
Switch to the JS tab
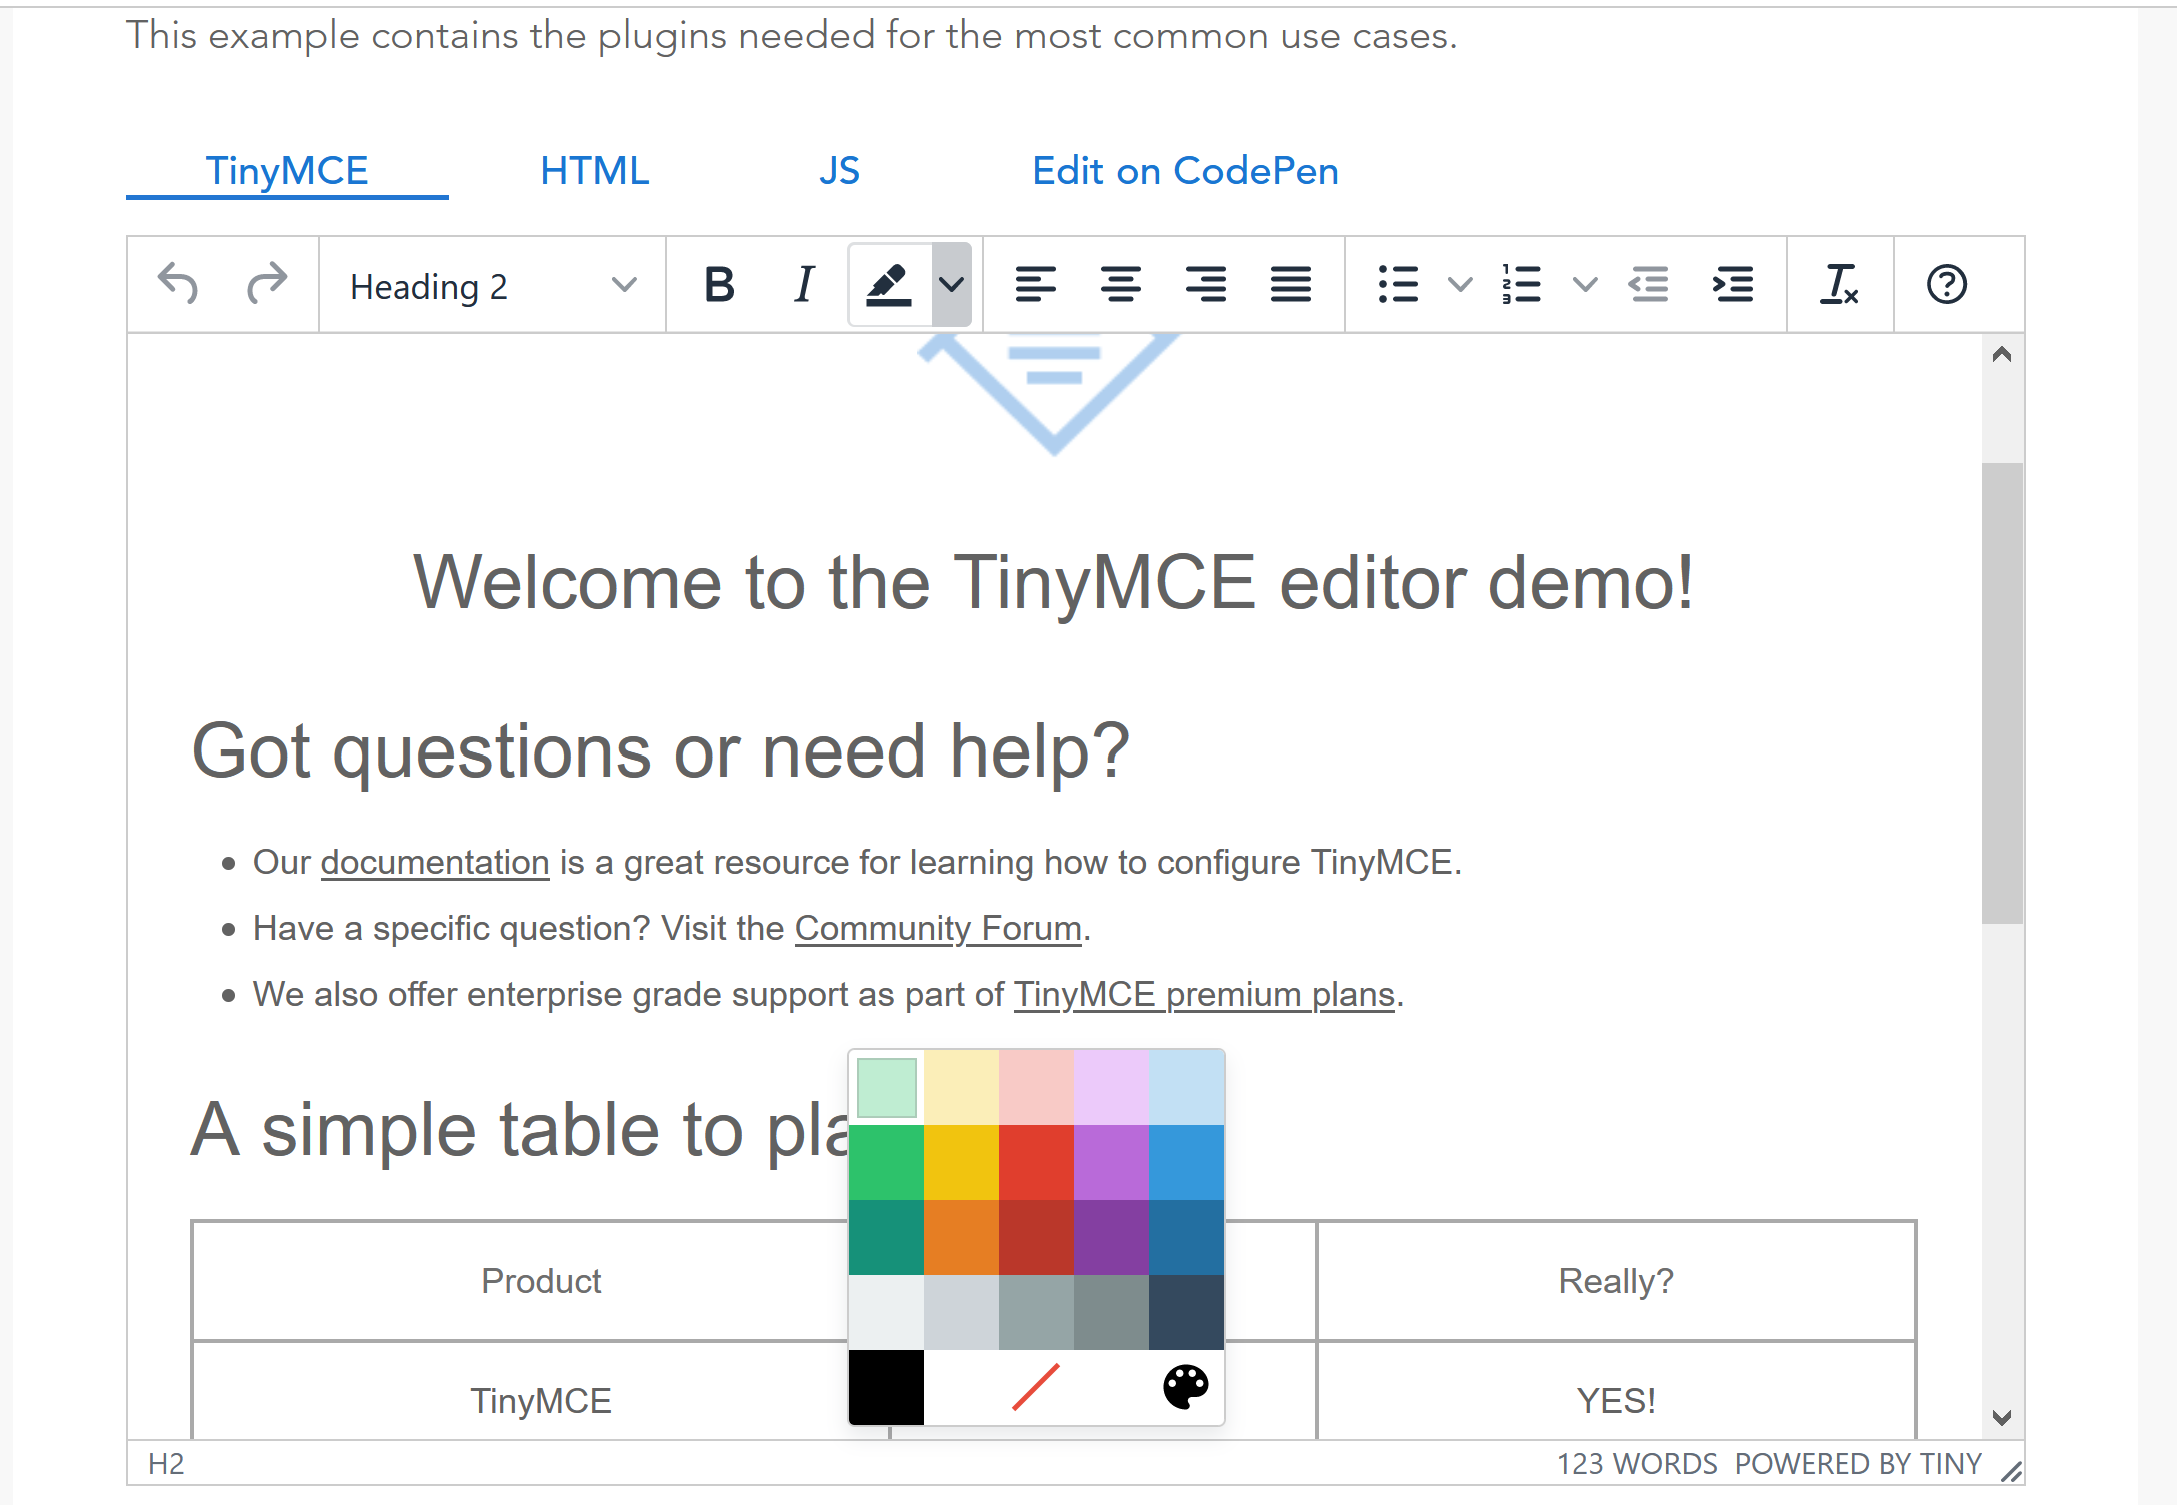[839, 171]
